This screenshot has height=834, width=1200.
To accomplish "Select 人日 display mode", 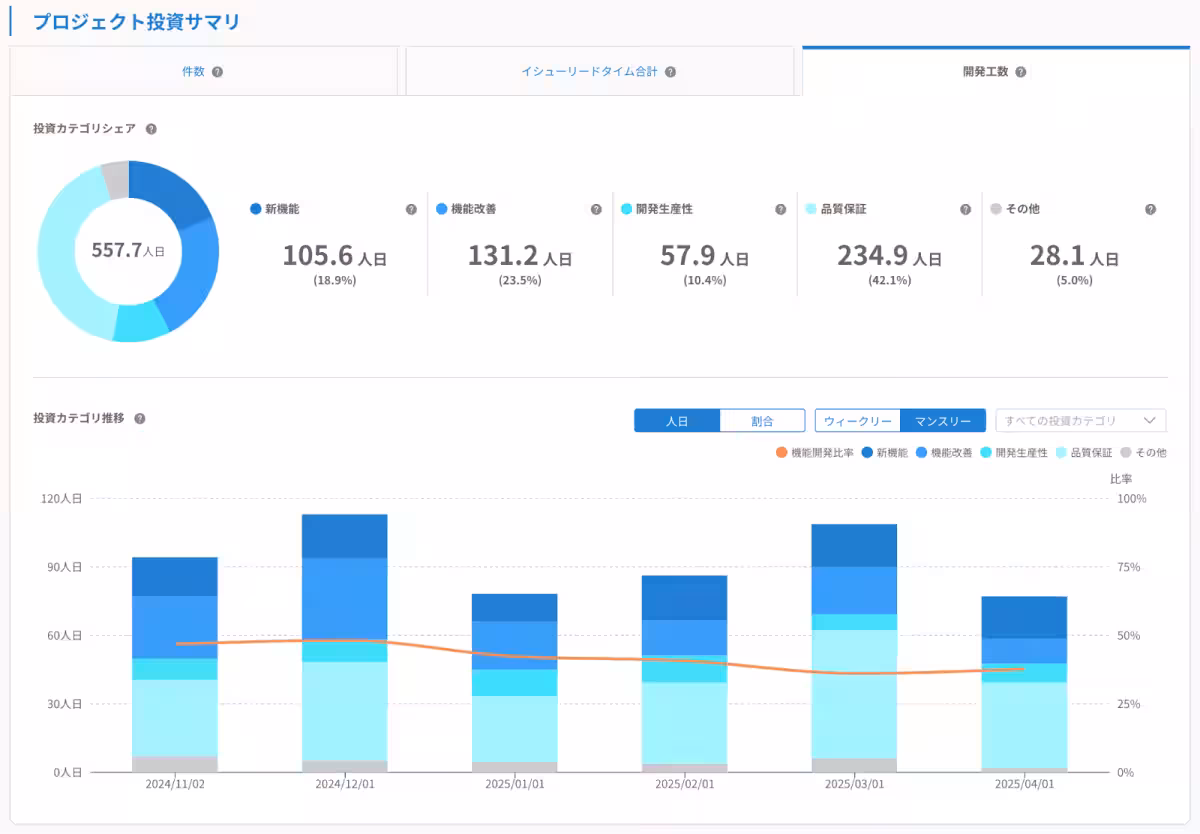I will coord(677,421).
